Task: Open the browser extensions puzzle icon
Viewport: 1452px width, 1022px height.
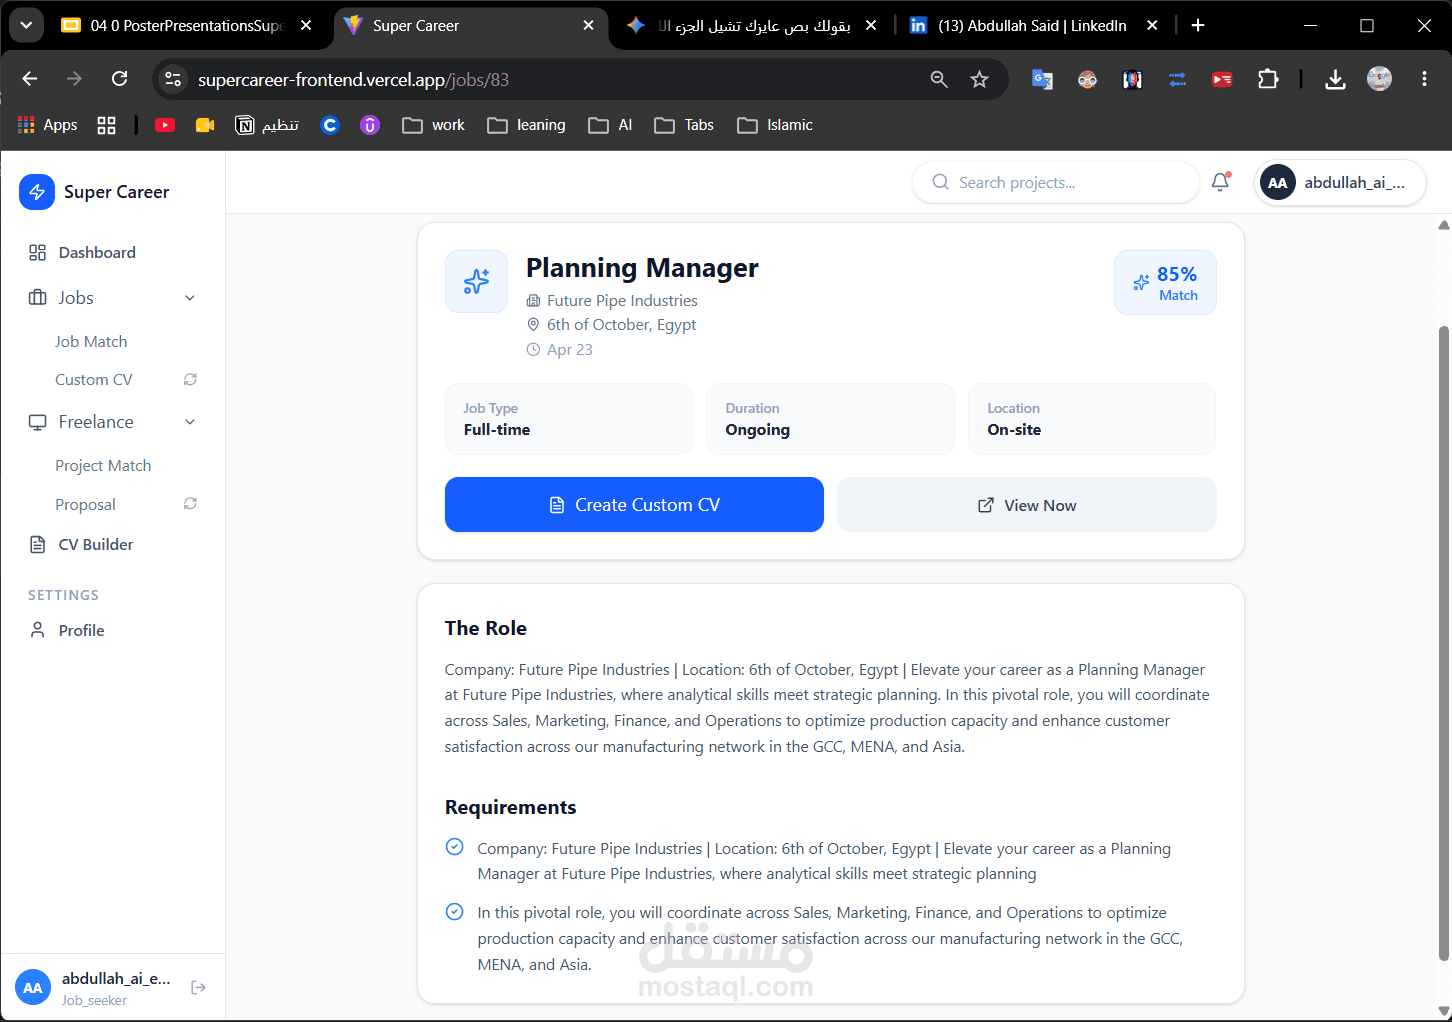Action: tap(1268, 79)
